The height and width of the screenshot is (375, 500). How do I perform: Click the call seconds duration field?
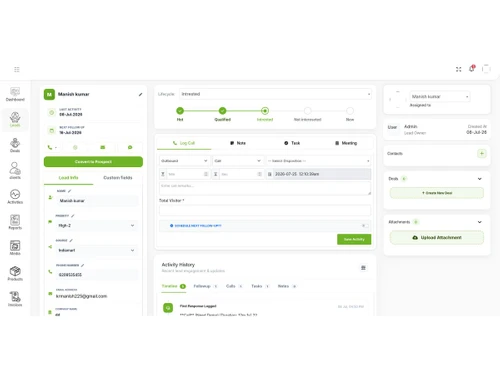241,174
